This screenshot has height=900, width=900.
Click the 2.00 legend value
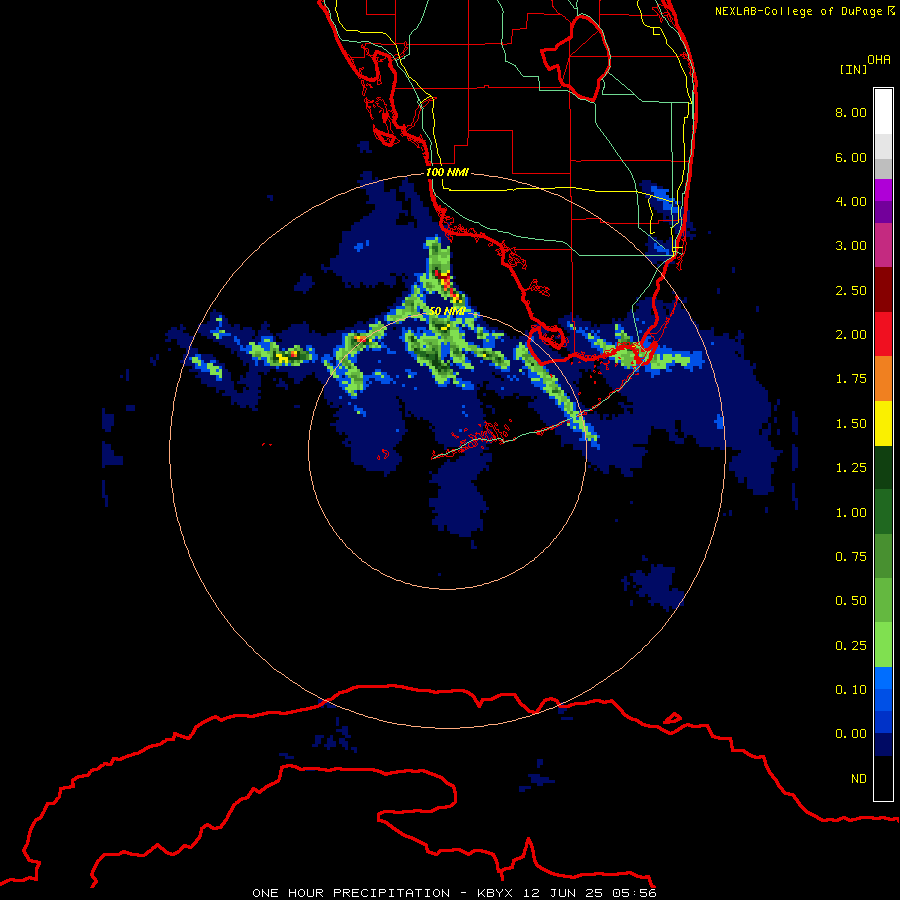click(x=851, y=335)
